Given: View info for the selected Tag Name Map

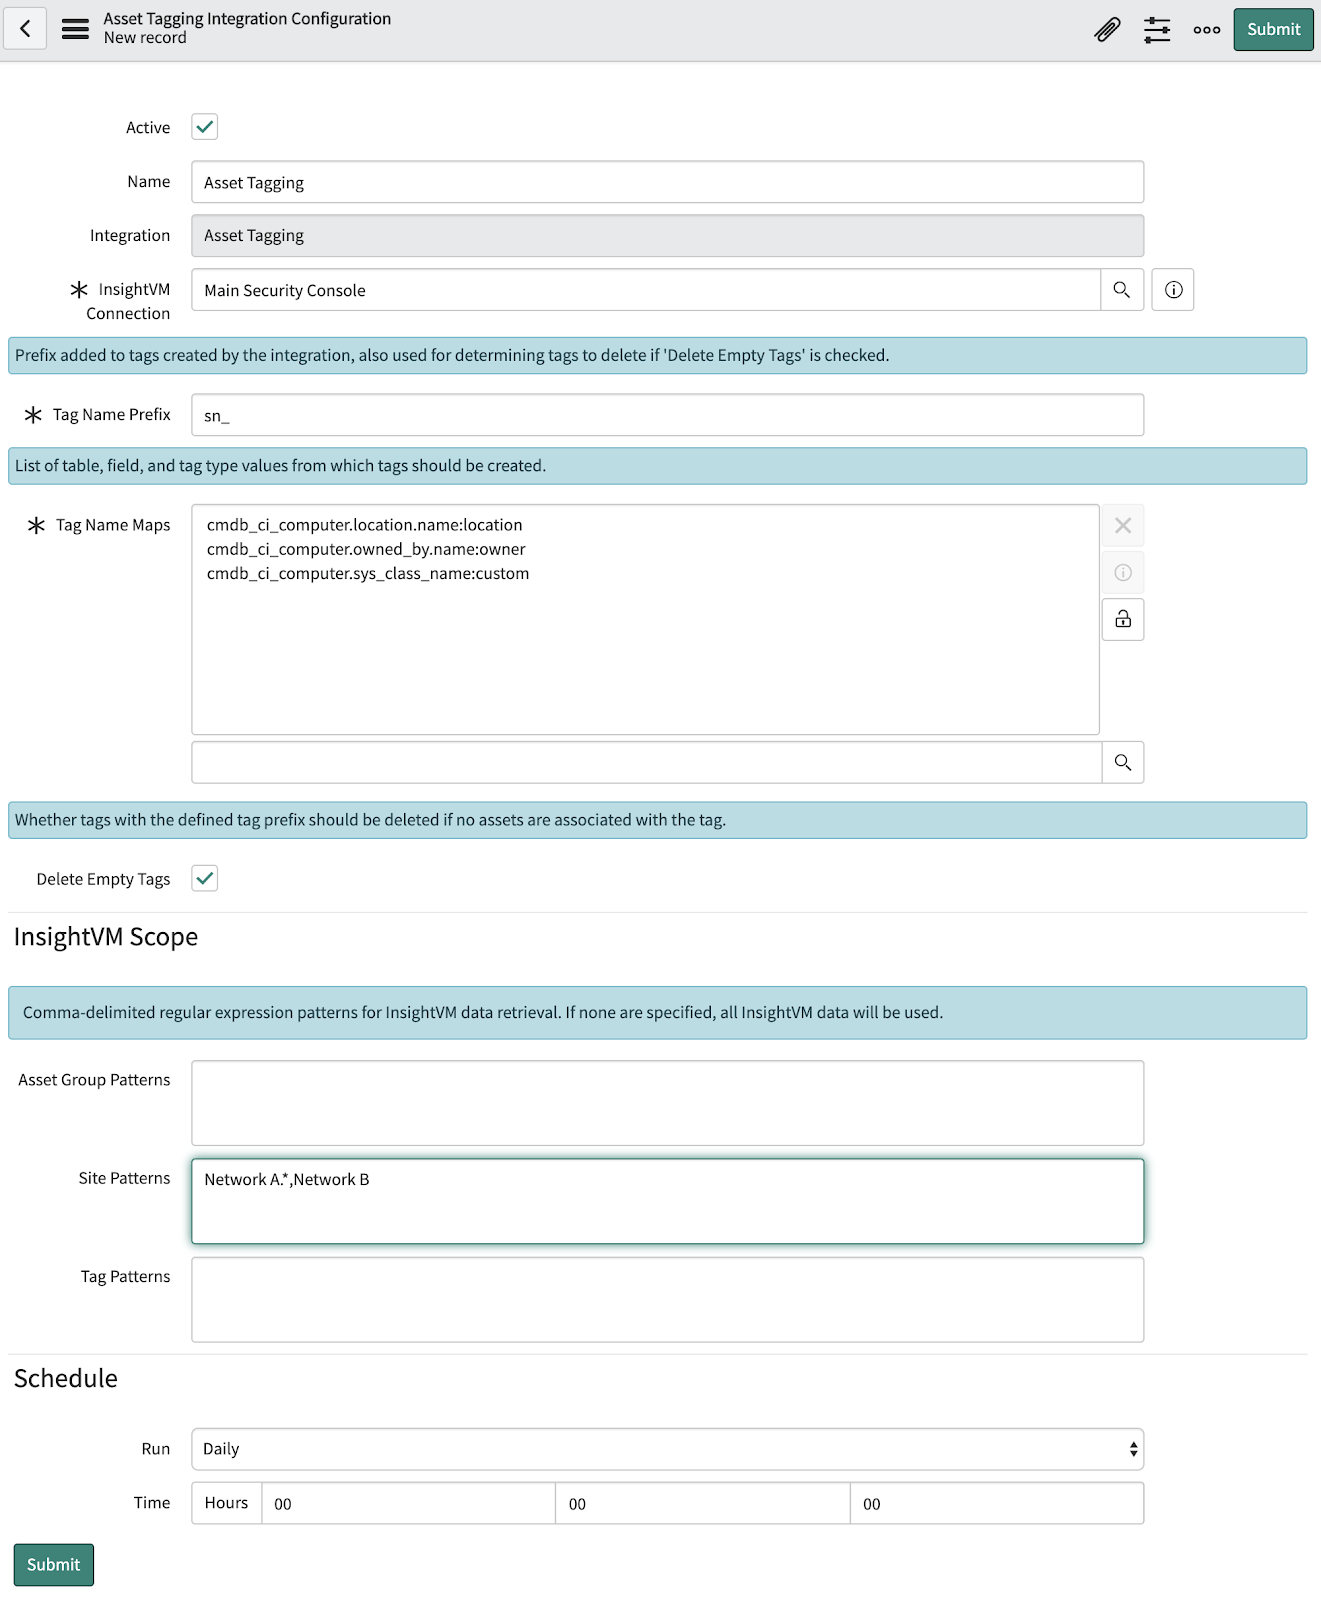Looking at the screenshot, I should click(1123, 573).
